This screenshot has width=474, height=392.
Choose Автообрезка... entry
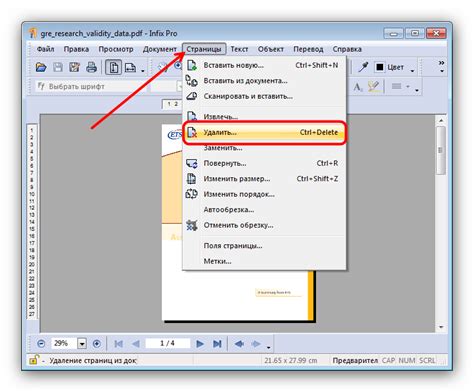click(x=264, y=210)
